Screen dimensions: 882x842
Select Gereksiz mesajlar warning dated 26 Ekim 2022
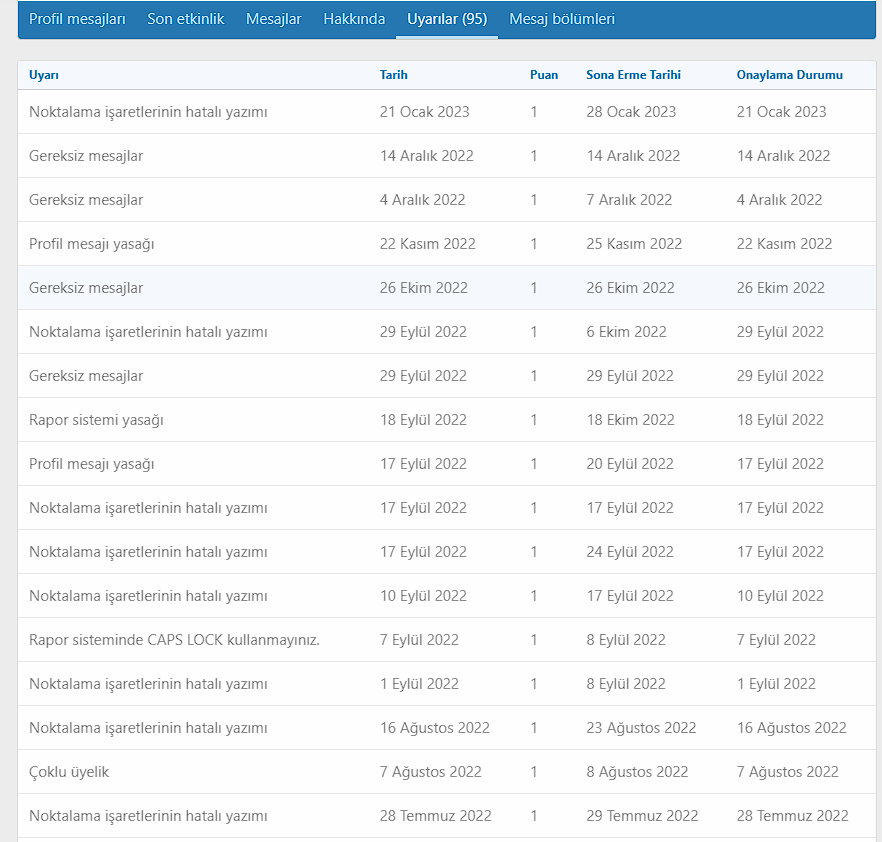[x=86, y=288]
